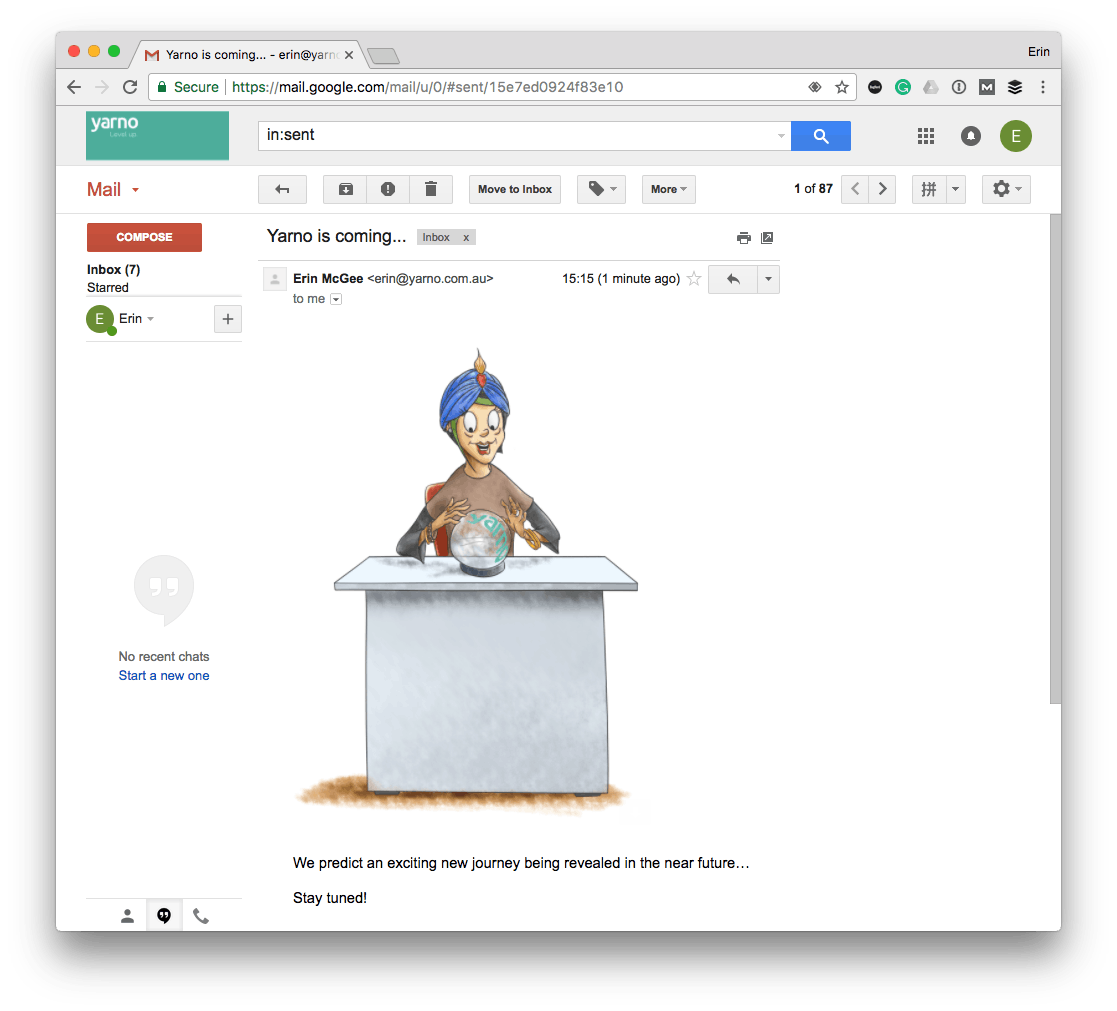
Task: Report spam using the exclamation icon
Action: coord(388,190)
